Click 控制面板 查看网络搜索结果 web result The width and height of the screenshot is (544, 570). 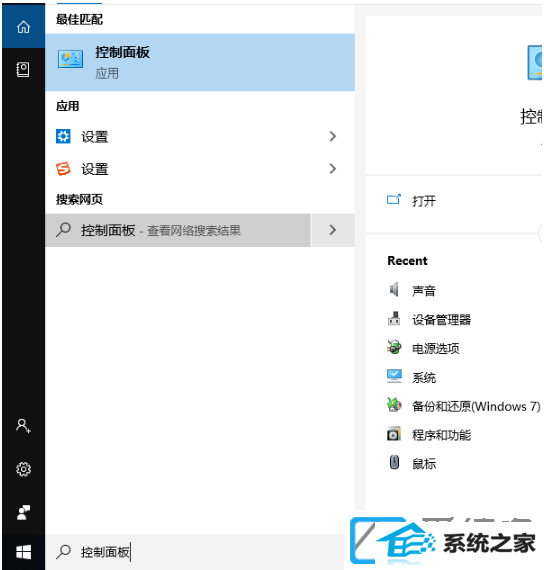178,230
